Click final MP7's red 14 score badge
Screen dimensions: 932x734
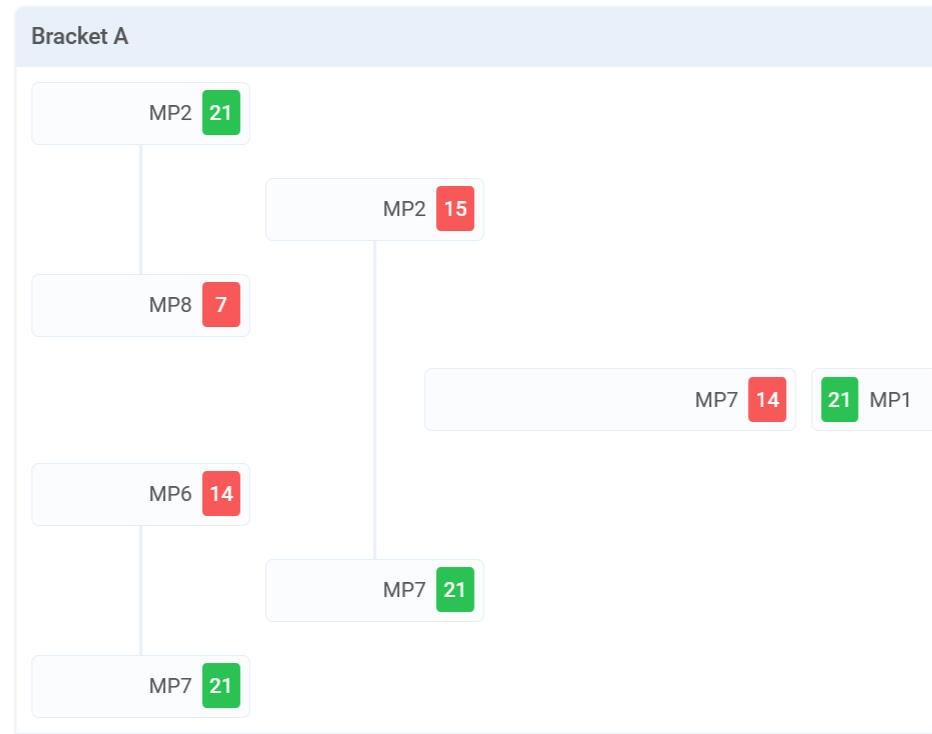click(767, 400)
